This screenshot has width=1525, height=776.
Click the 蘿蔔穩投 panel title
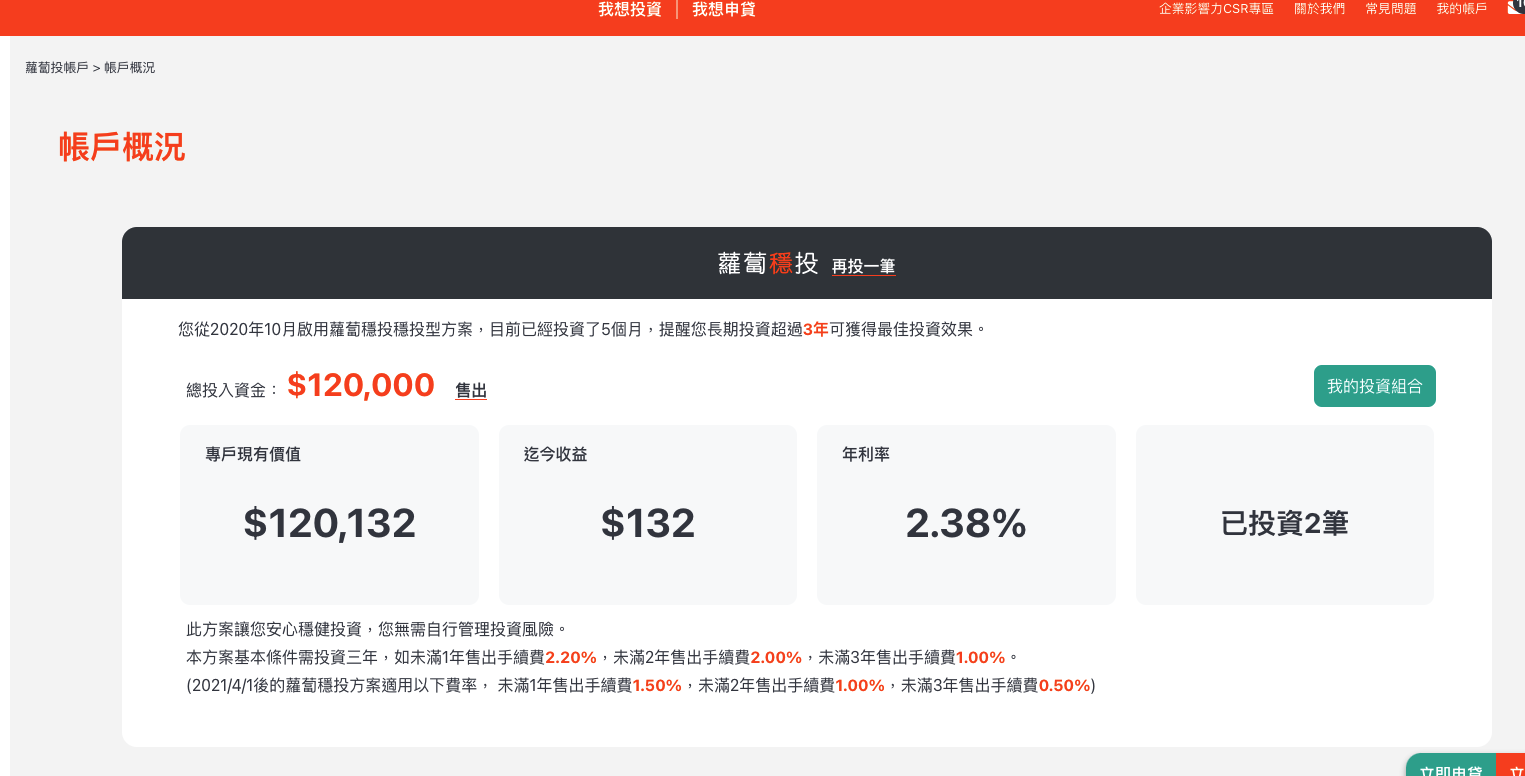pyautogui.click(x=768, y=264)
